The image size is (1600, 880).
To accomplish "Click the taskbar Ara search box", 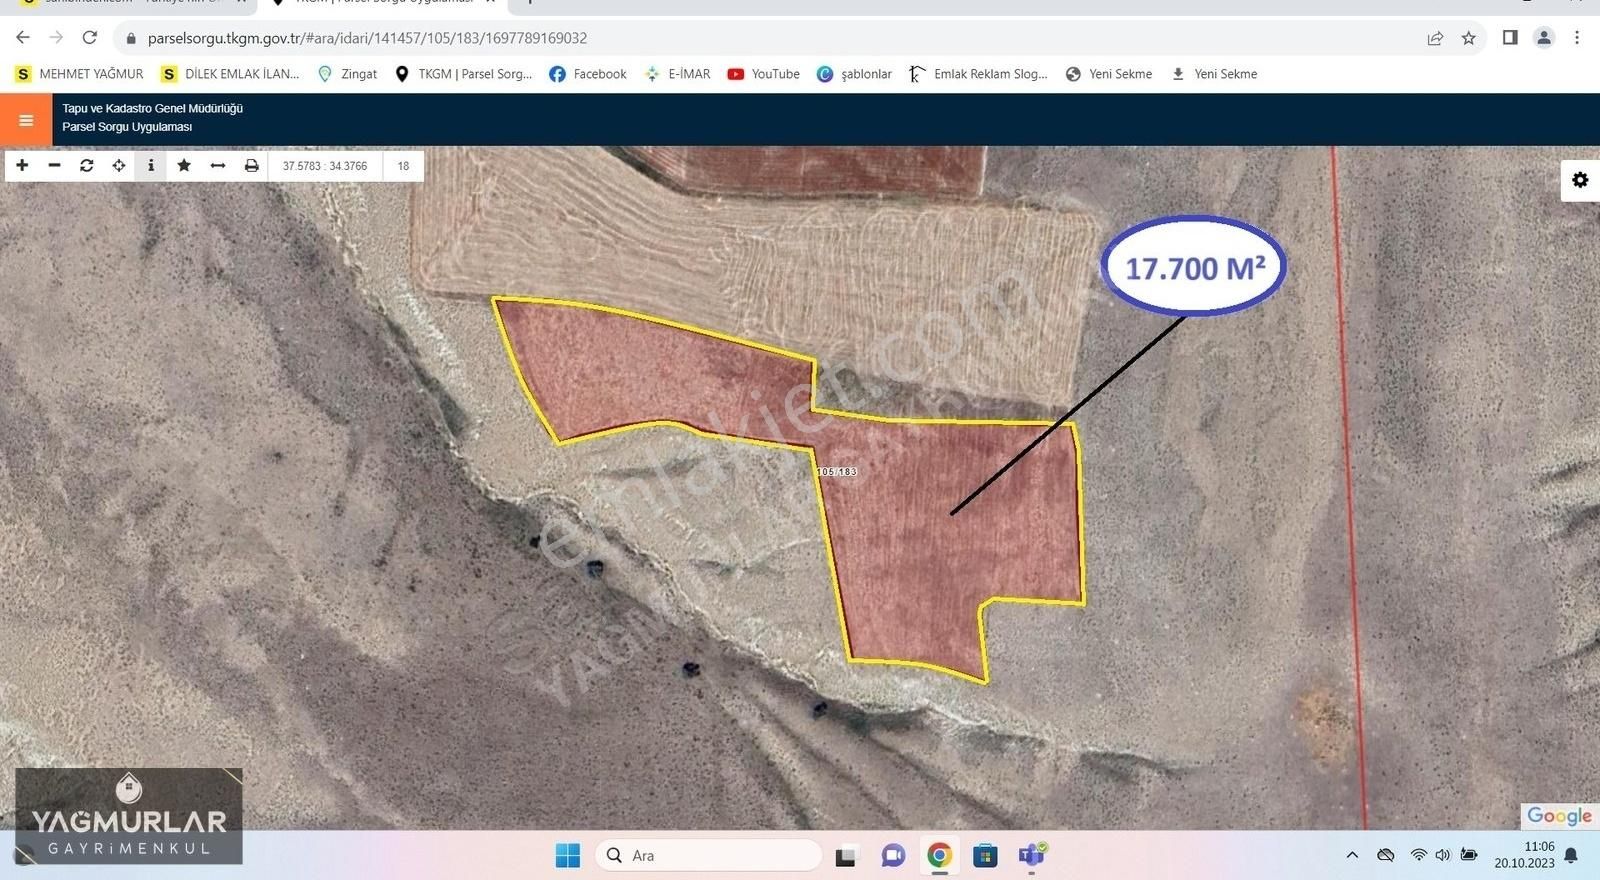I will pos(709,855).
